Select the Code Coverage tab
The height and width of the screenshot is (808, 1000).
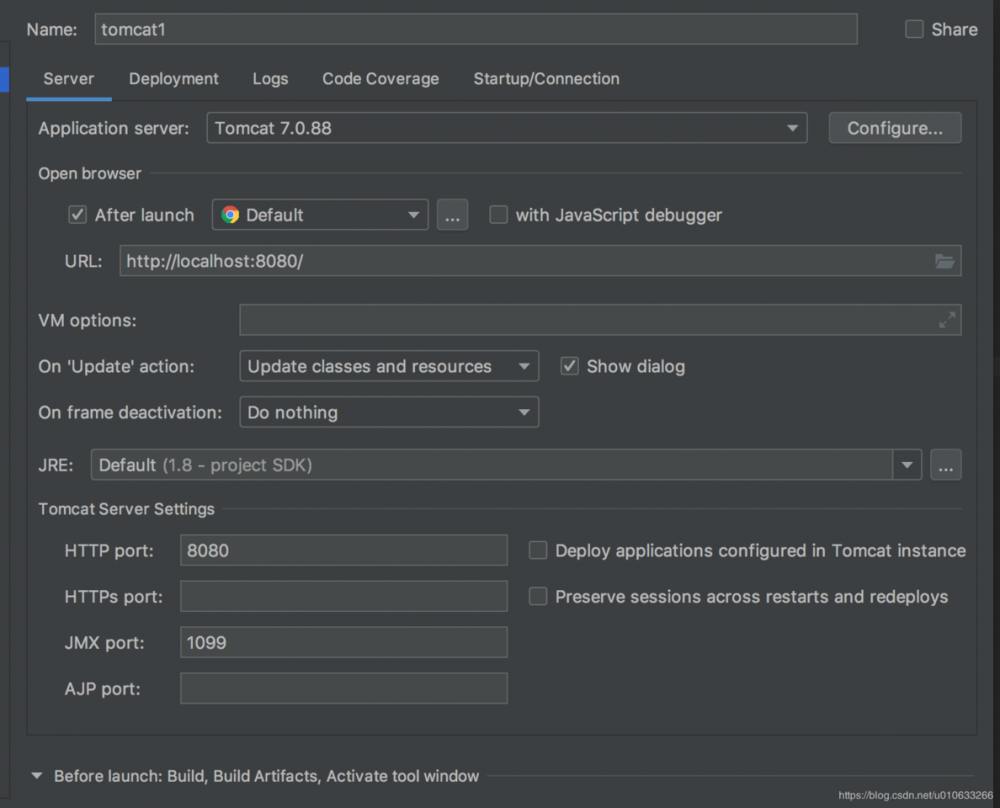pos(380,78)
